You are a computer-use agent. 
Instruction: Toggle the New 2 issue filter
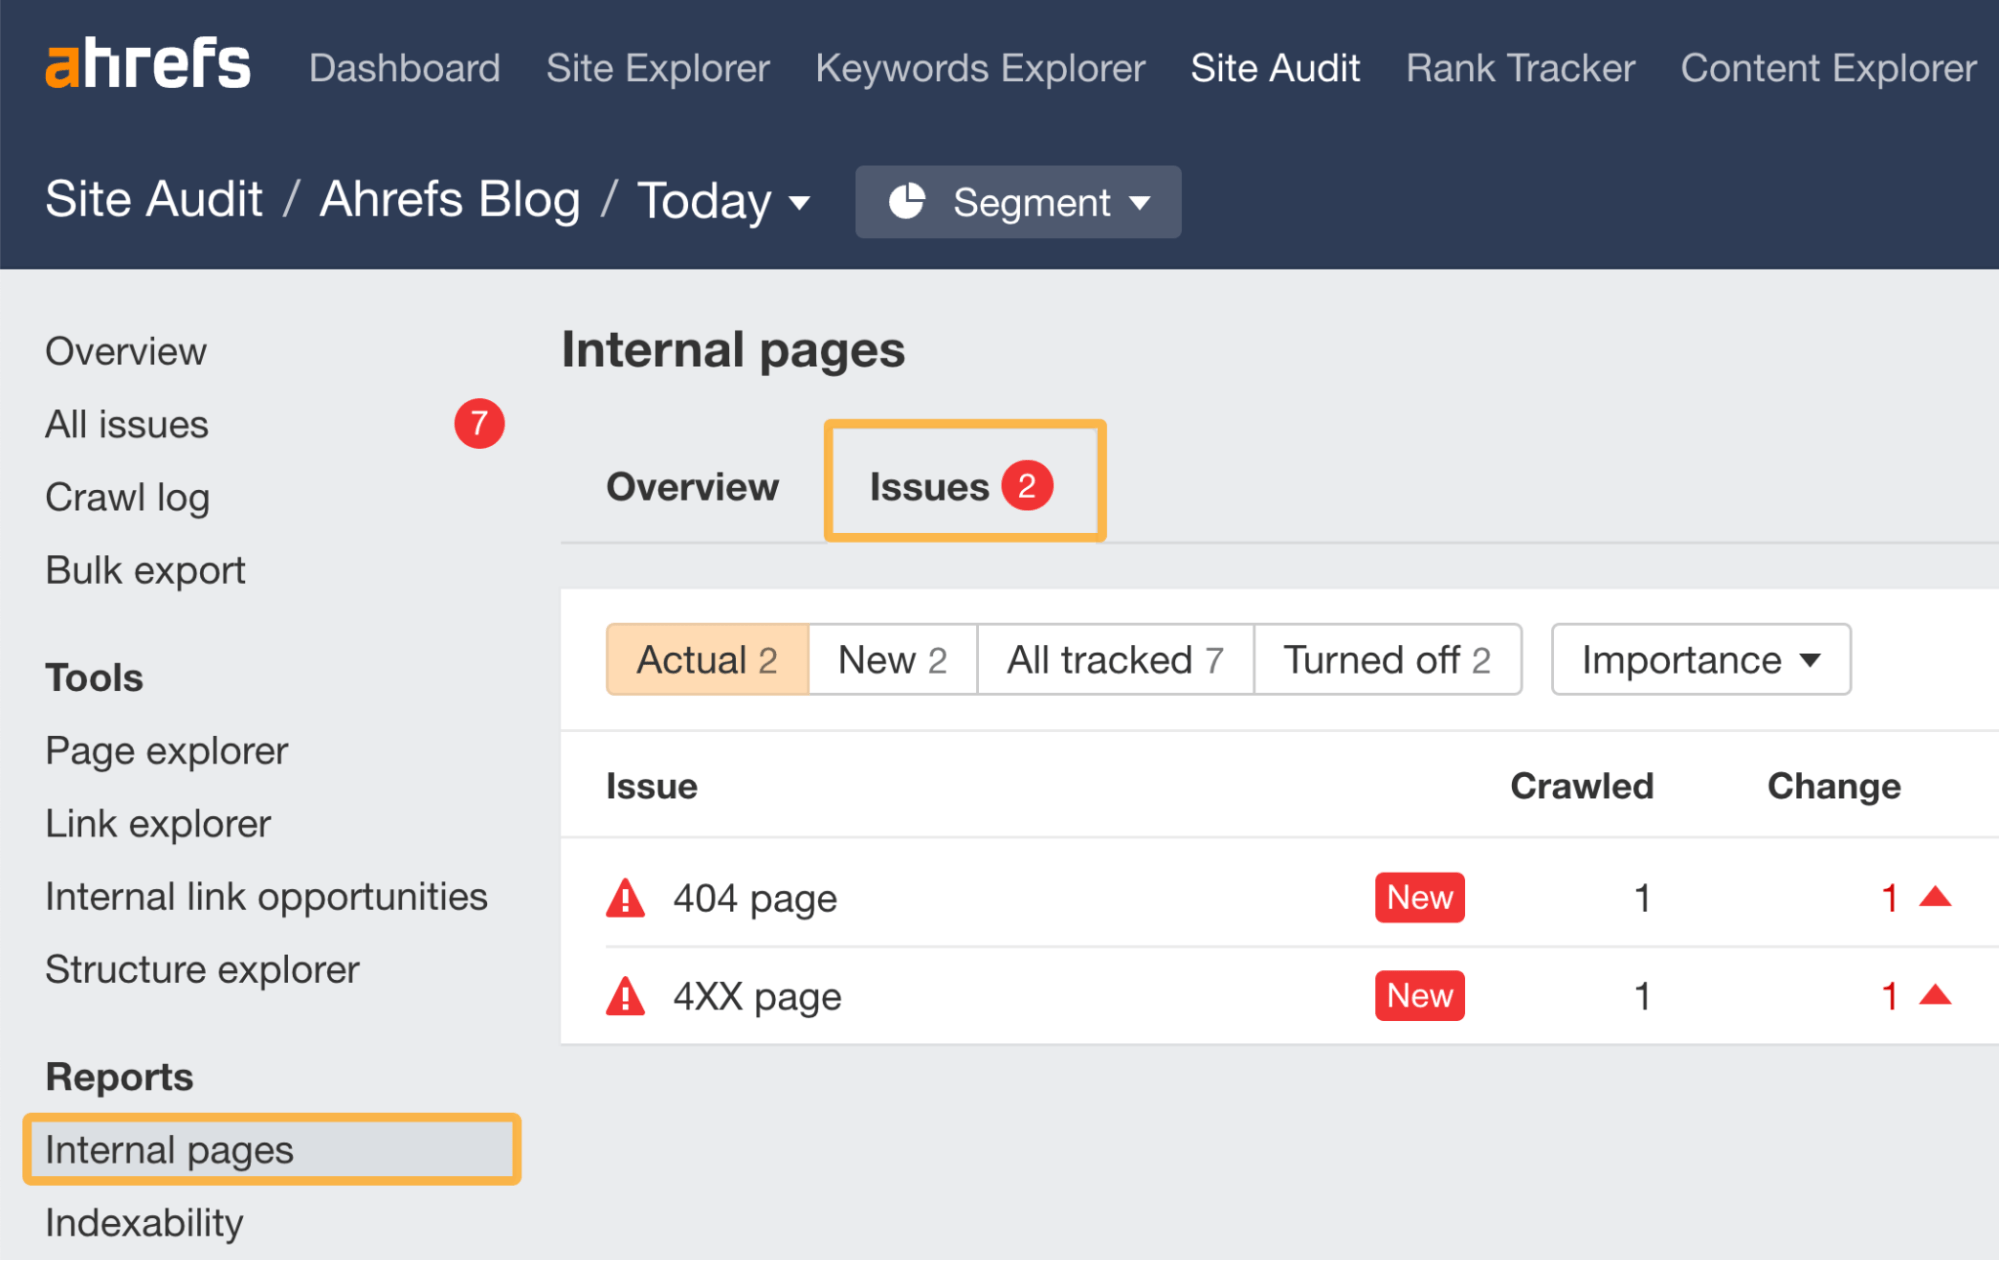(x=892, y=659)
